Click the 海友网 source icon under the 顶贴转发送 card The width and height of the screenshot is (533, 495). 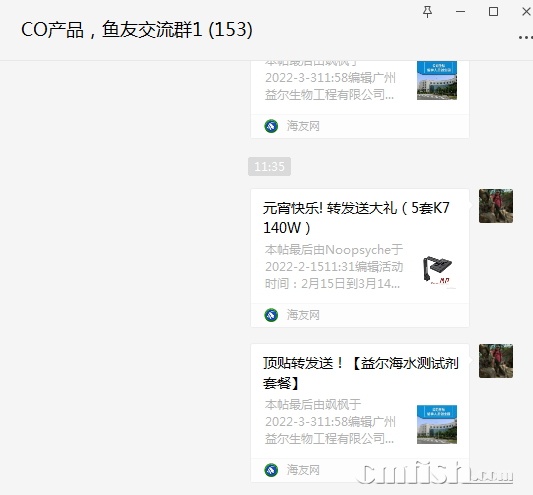tap(271, 470)
